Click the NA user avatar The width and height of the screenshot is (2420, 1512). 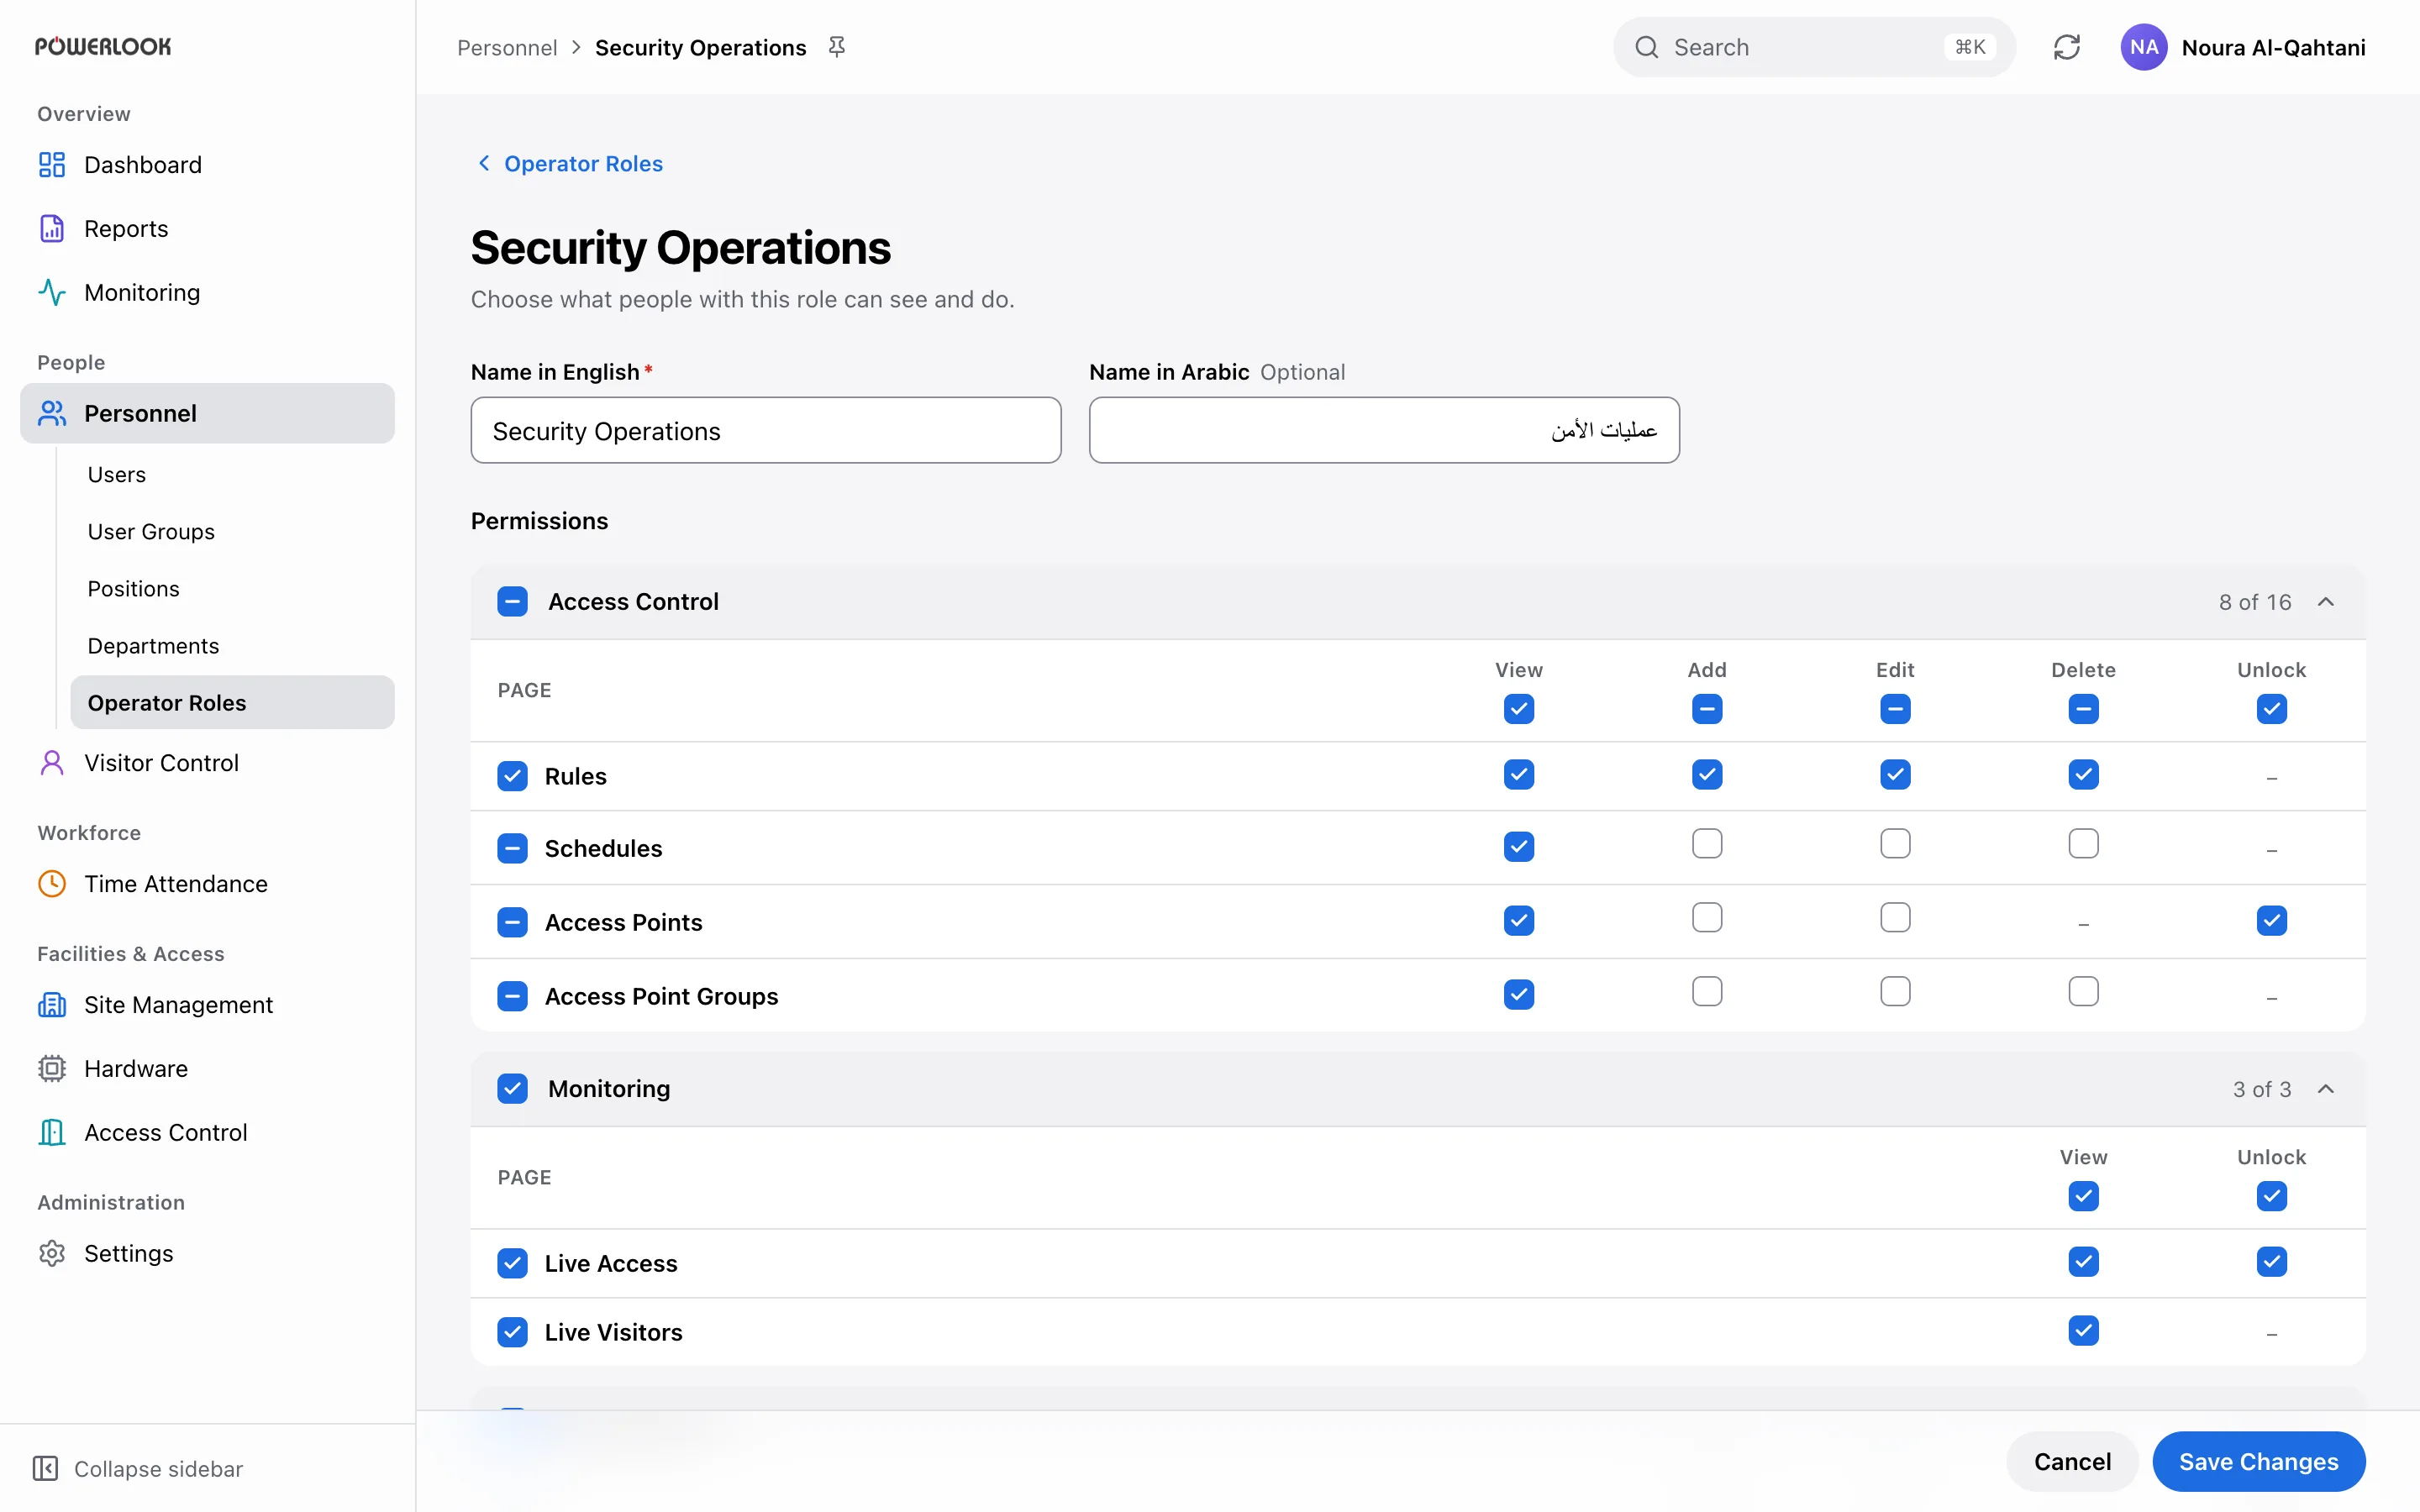(x=2144, y=47)
